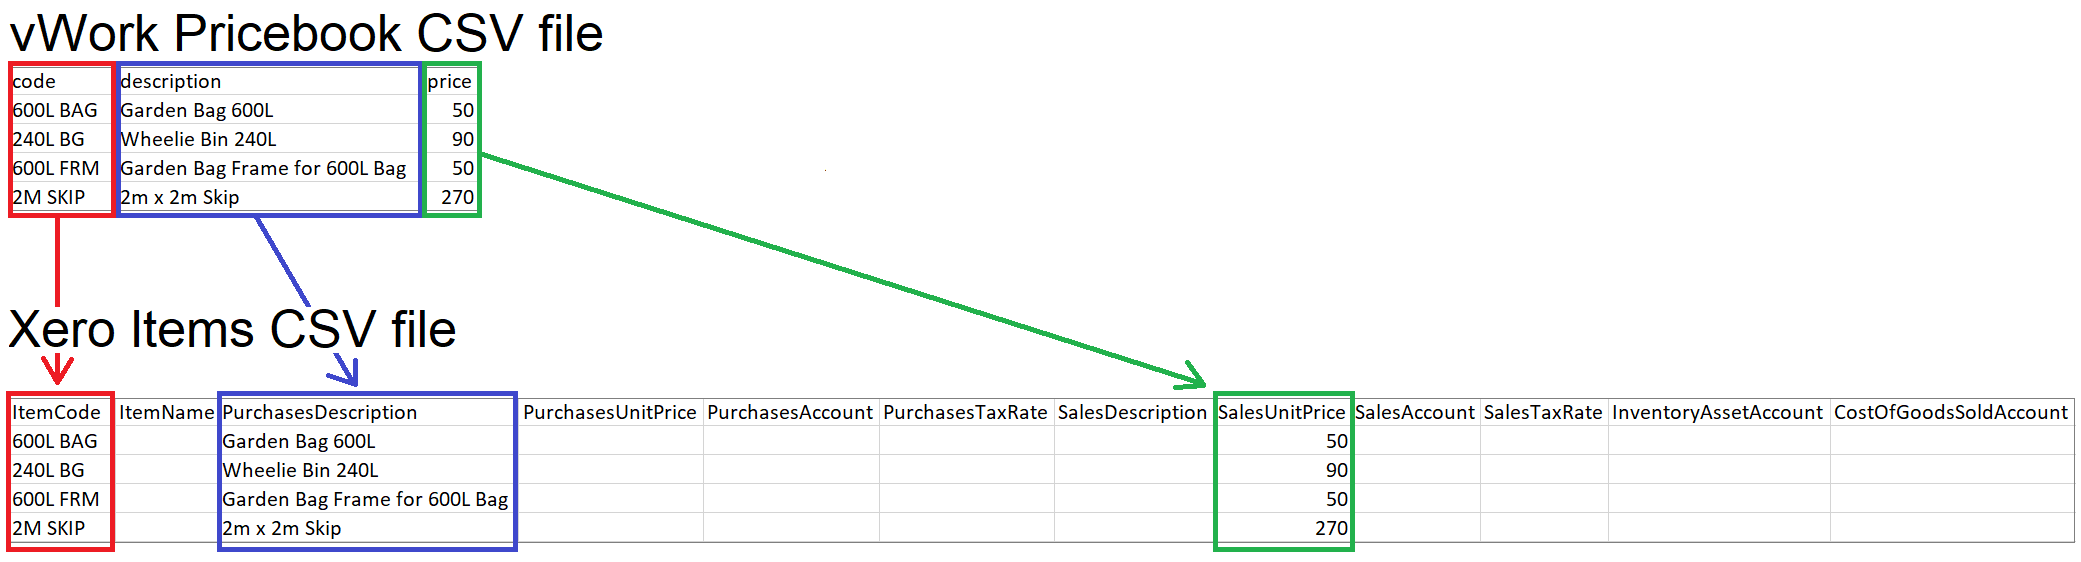Click "240L BG" under the ItemCode column
Screen dimensions: 2081x562
tap(48, 470)
